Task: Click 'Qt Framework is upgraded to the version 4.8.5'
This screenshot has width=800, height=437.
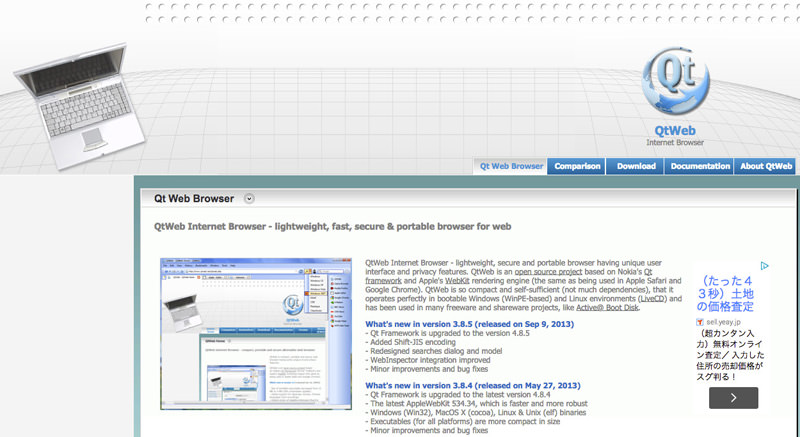Action: [447, 333]
